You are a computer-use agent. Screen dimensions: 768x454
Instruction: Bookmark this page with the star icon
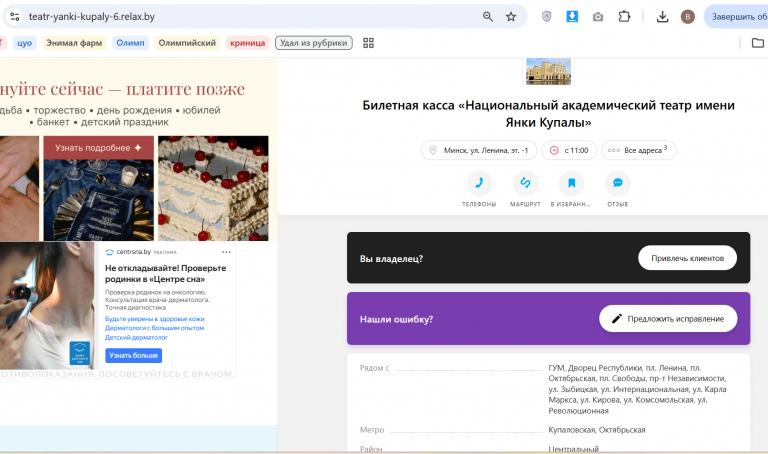point(511,17)
